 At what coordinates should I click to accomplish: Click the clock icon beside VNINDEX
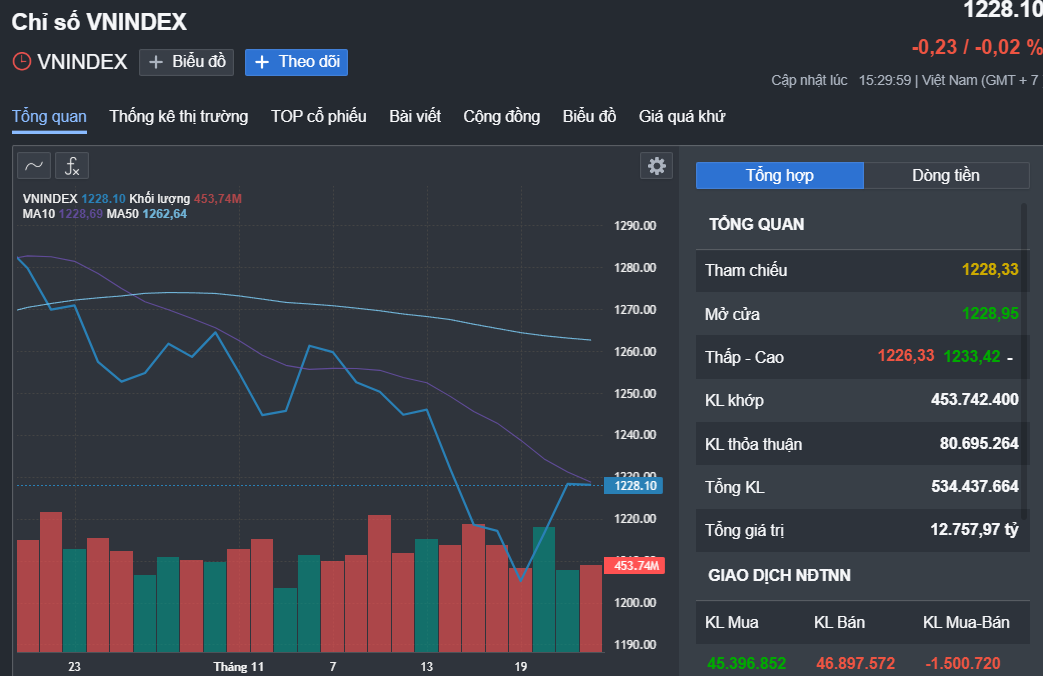click(x=22, y=62)
